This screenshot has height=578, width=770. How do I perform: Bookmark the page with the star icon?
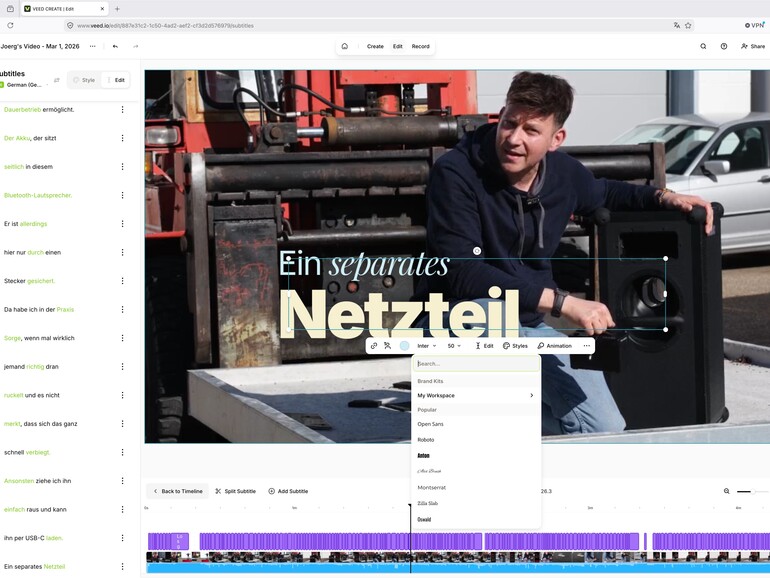tap(688, 26)
